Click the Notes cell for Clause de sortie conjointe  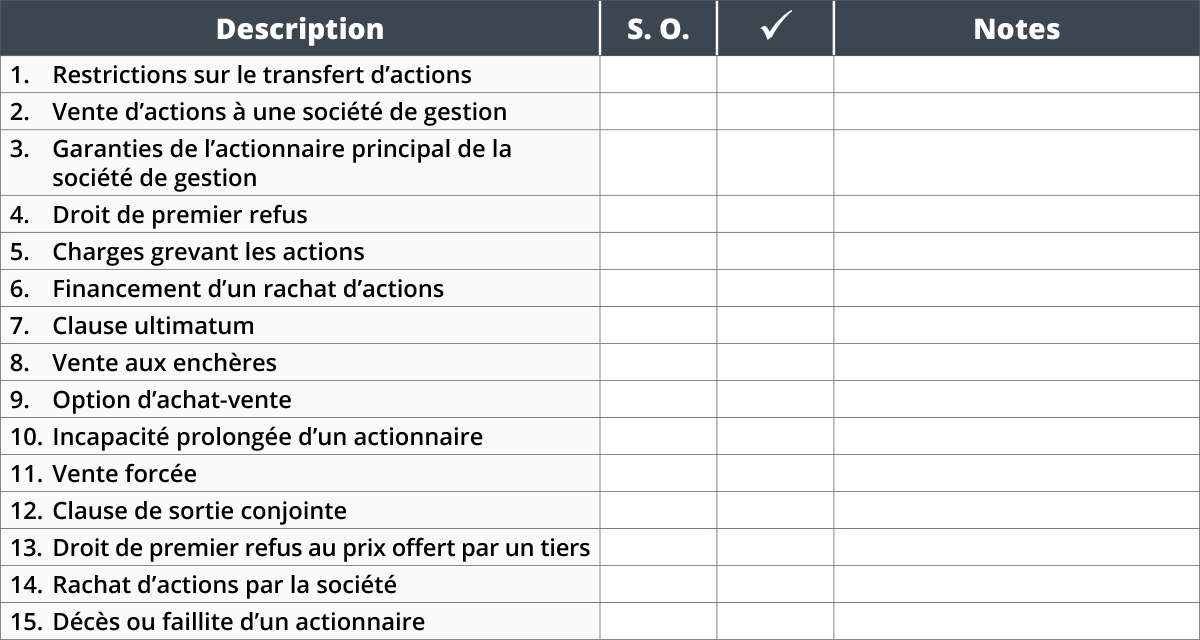point(1017,510)
